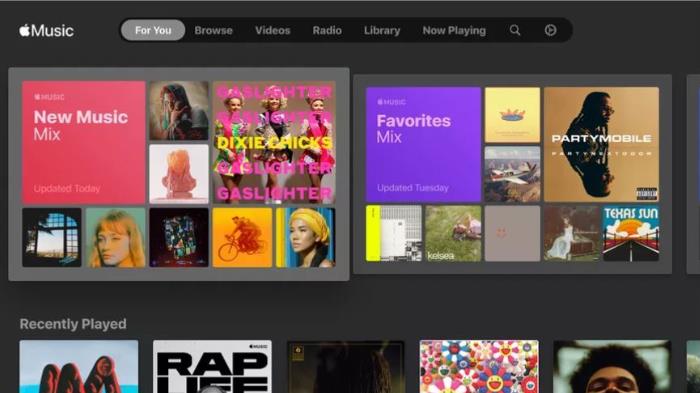
Task: Select the woman in yellow headwrap cover
Action: click(305, 237)
